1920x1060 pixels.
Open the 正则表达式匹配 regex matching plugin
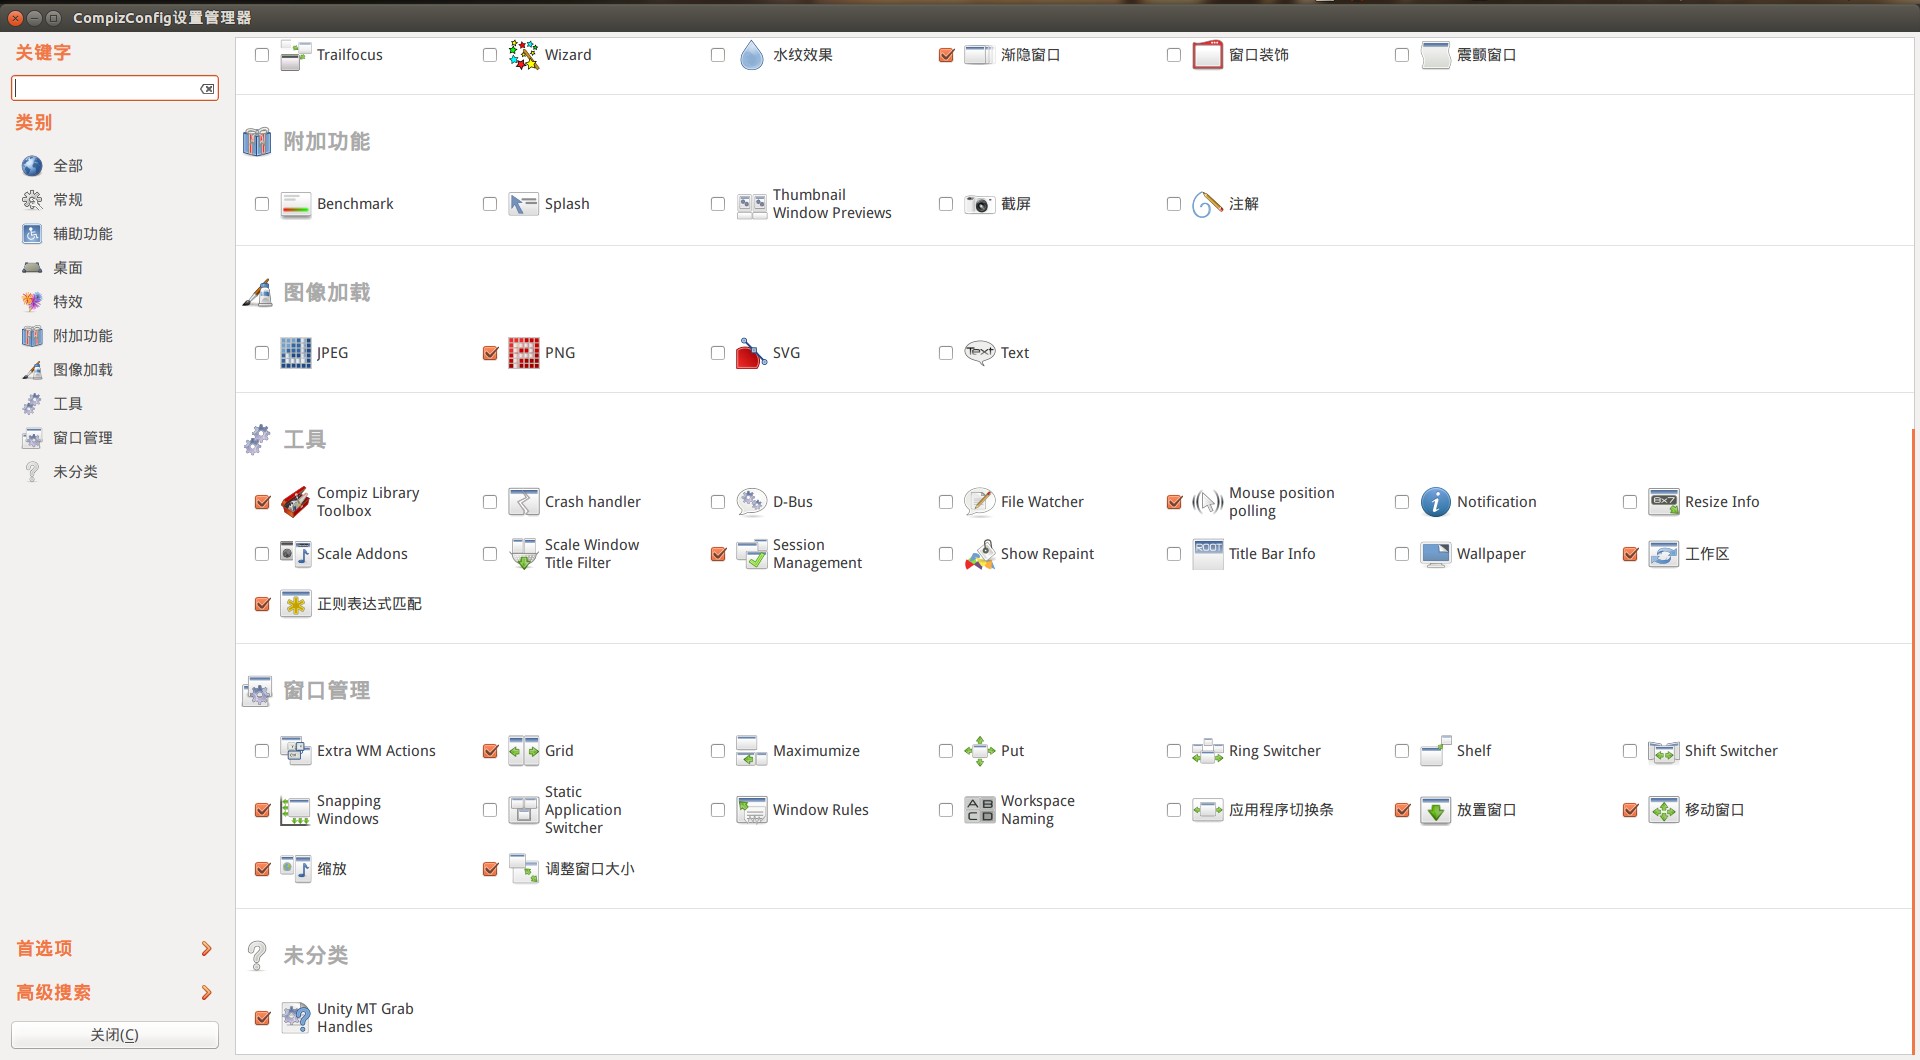click(x=351, y=604)
